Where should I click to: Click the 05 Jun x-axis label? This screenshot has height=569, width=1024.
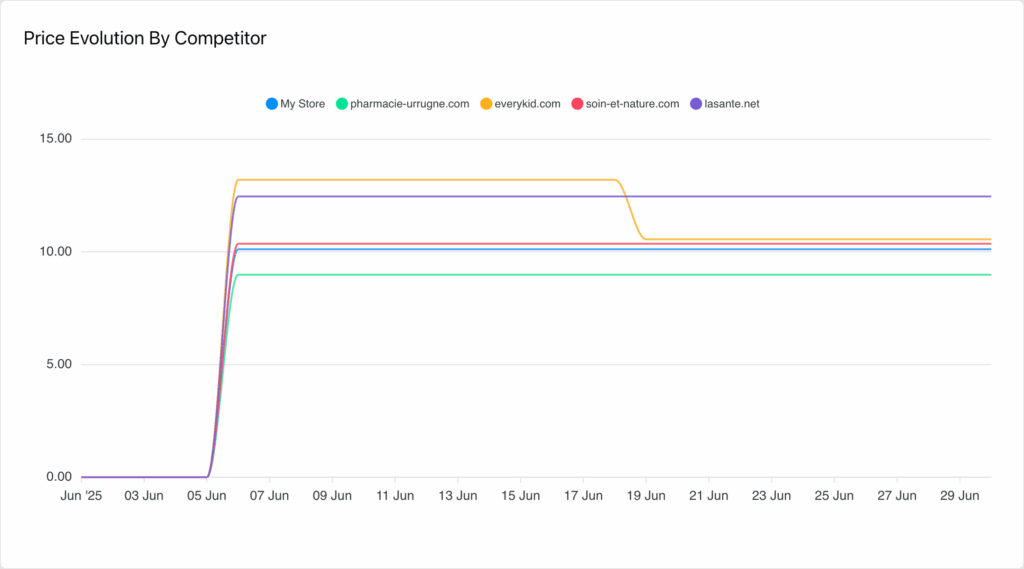tap(206, 496)
